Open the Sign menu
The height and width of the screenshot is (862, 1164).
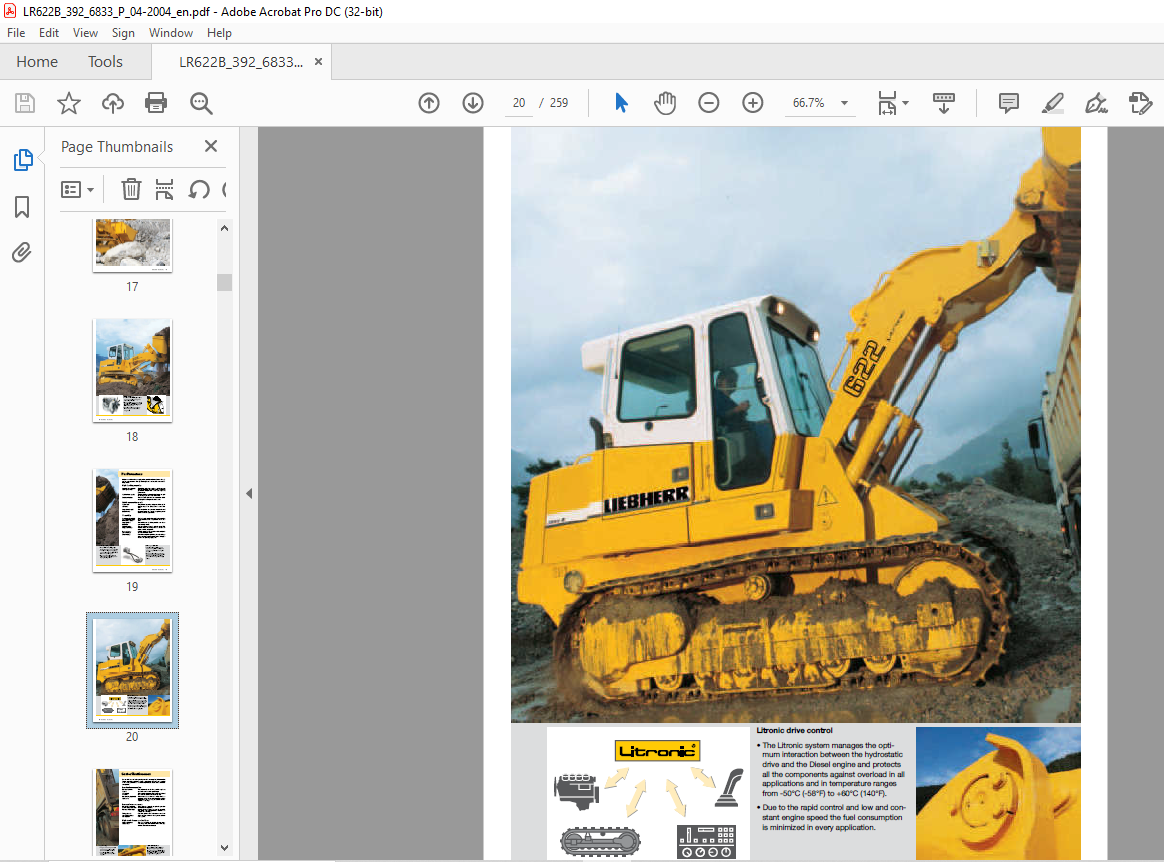[x=123, y=33]
